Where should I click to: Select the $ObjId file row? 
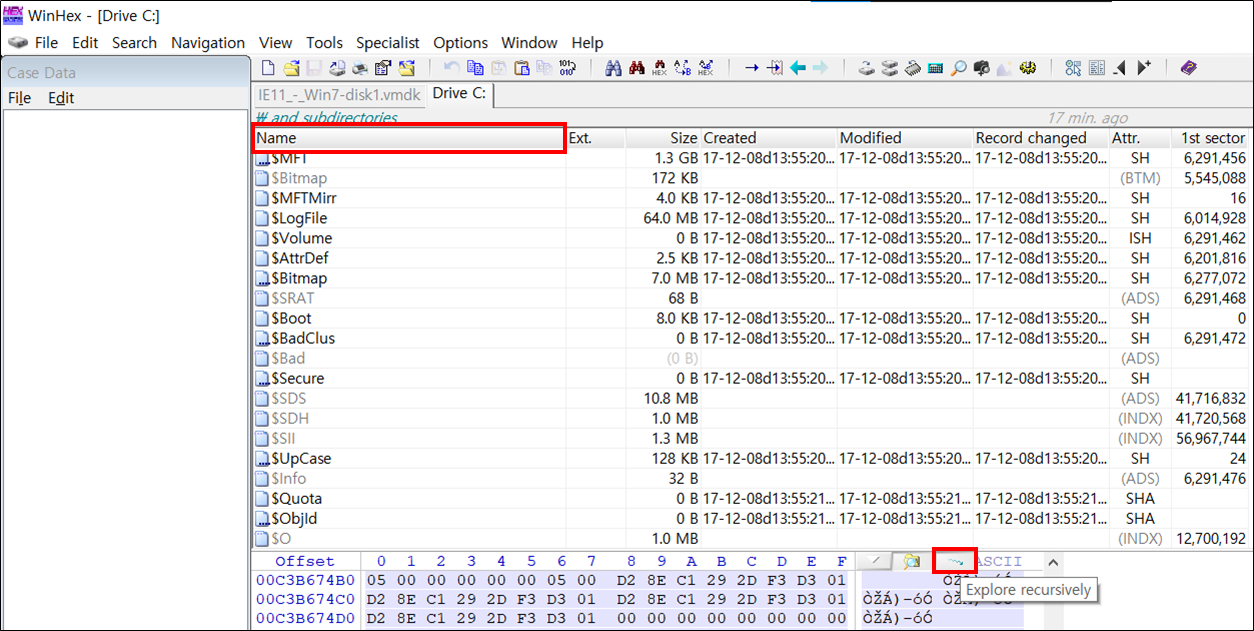(751, 518)
